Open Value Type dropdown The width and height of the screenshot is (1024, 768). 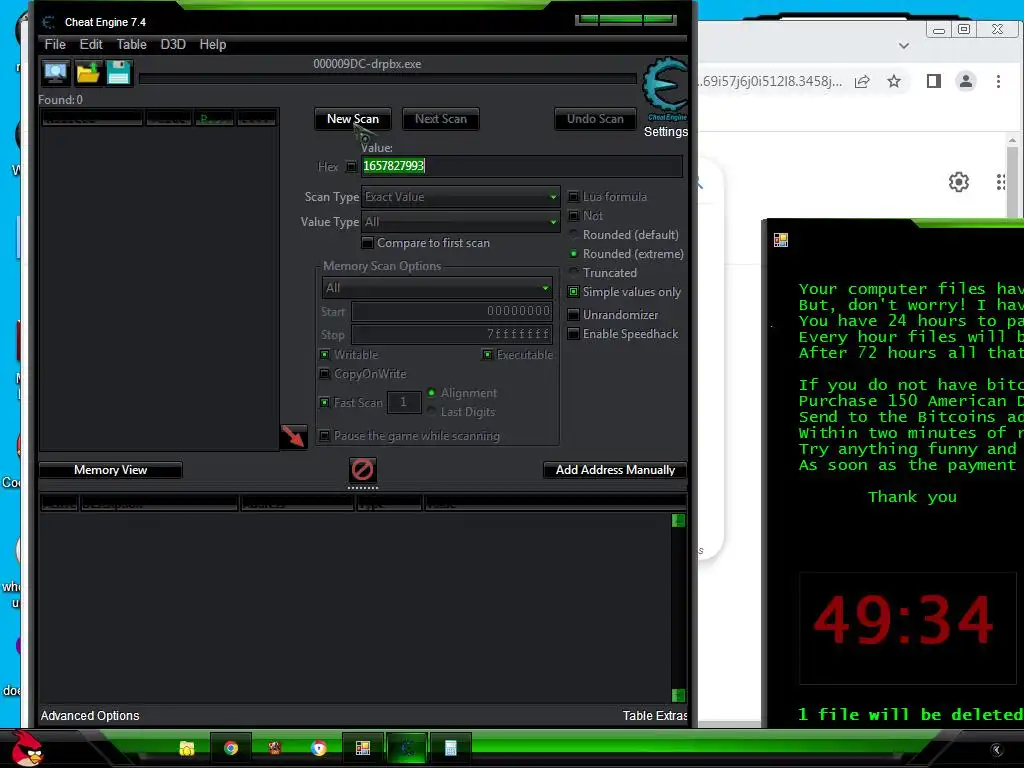(x=460, y=222)
